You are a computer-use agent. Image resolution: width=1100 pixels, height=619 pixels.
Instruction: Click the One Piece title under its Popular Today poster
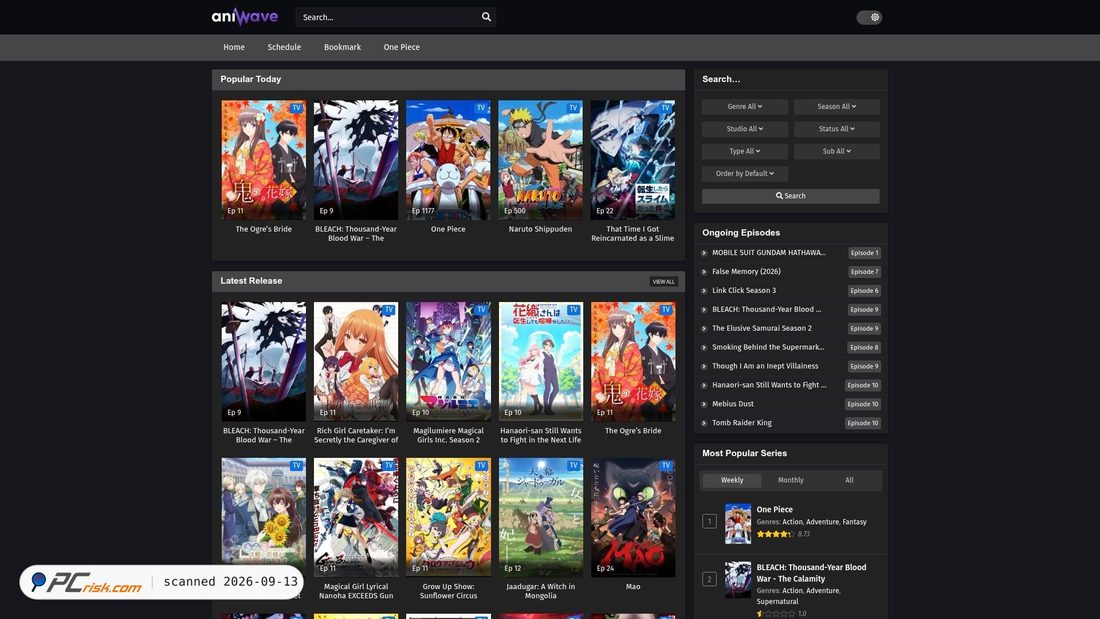(x=448, y=229)
